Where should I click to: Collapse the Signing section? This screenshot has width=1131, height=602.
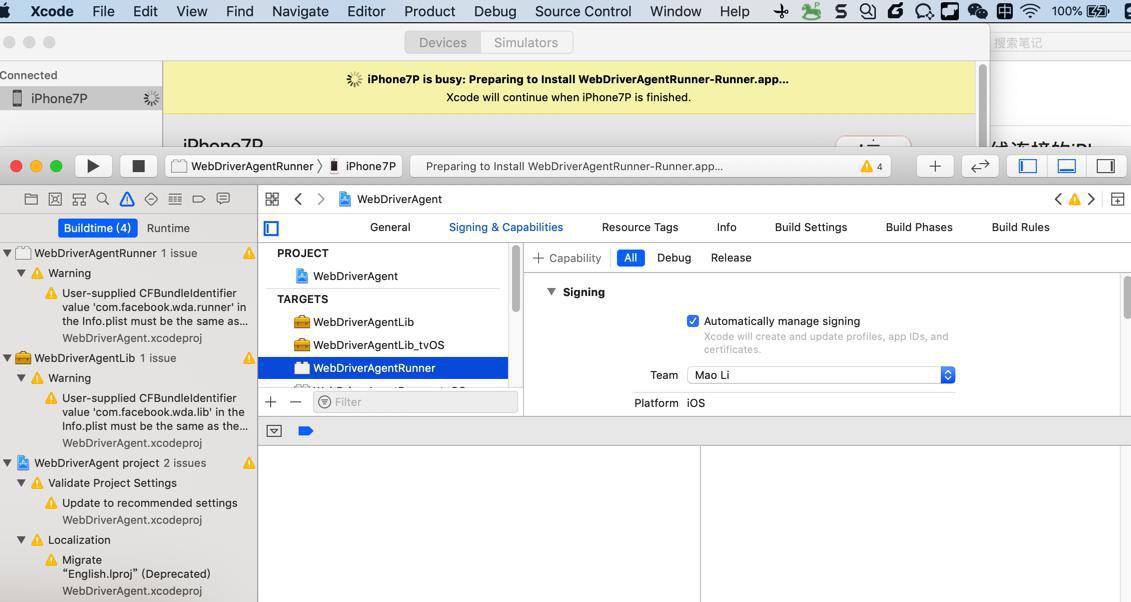pos(551,292)
